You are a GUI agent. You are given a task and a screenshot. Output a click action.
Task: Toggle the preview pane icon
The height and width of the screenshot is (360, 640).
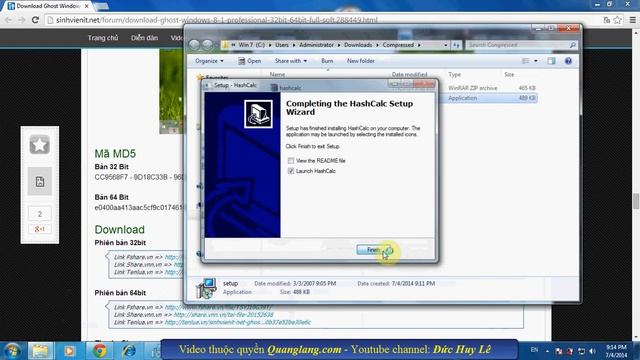click(x=551, y=61)
